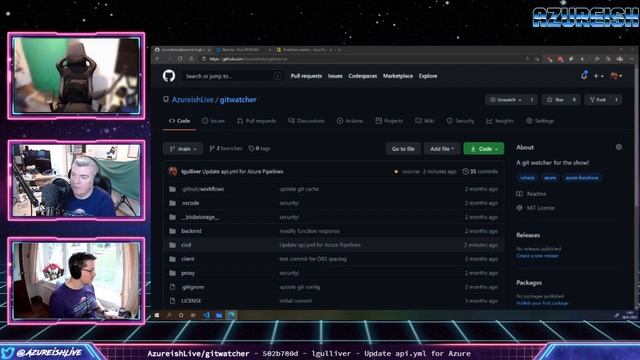Open 'test commit for OBS spacing' commit

(313, 259)
